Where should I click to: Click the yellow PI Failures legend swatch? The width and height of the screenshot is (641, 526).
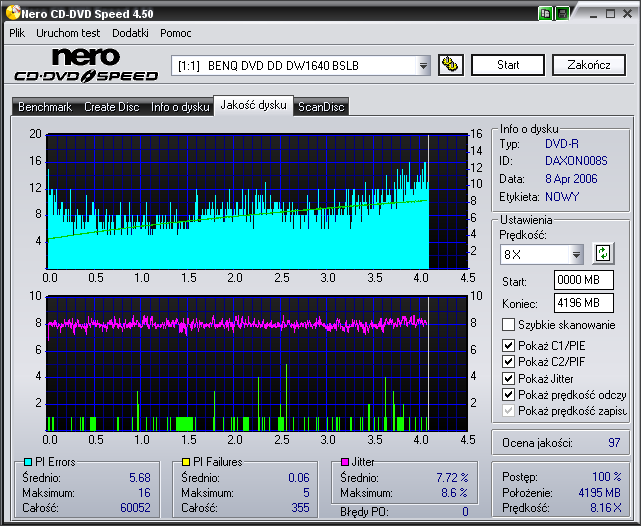(x=186, y=462)
